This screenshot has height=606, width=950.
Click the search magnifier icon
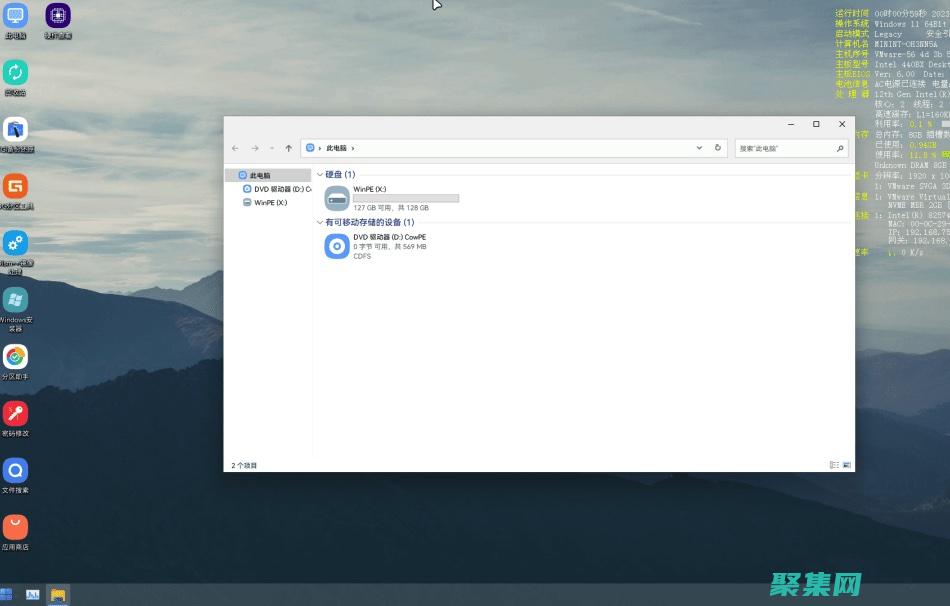(x=840, y=148)
